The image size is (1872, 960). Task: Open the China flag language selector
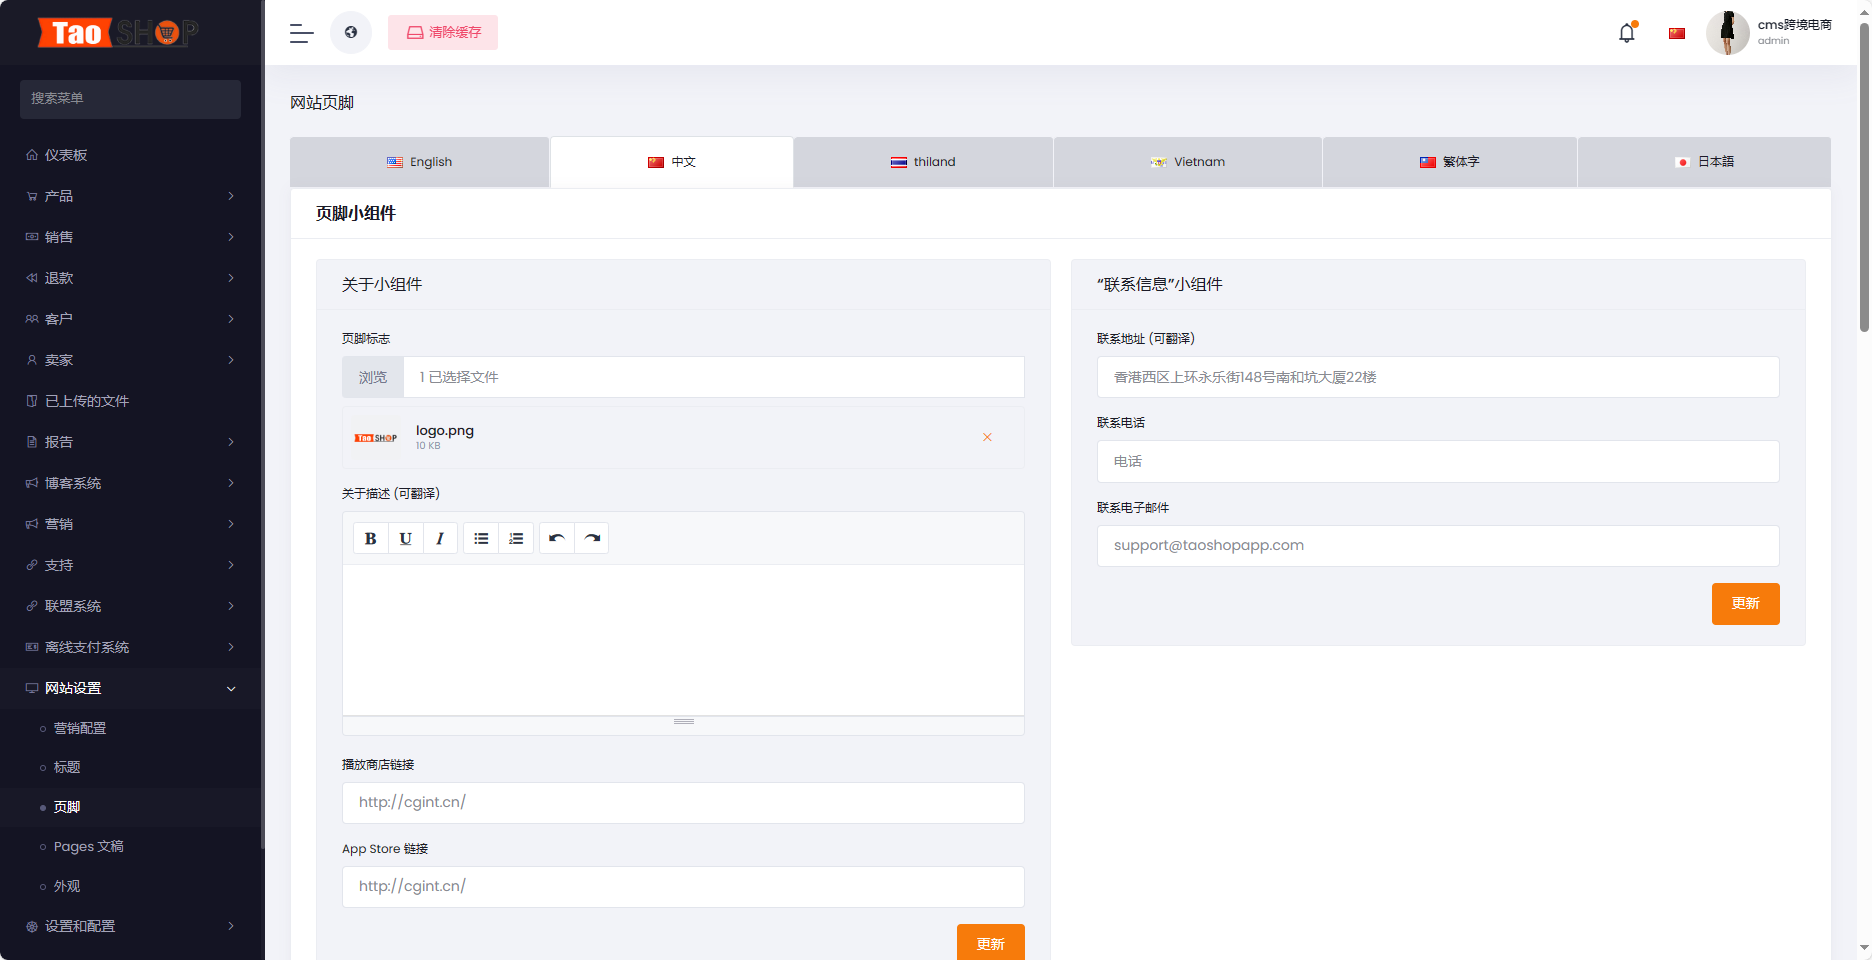click(1677, 33)
